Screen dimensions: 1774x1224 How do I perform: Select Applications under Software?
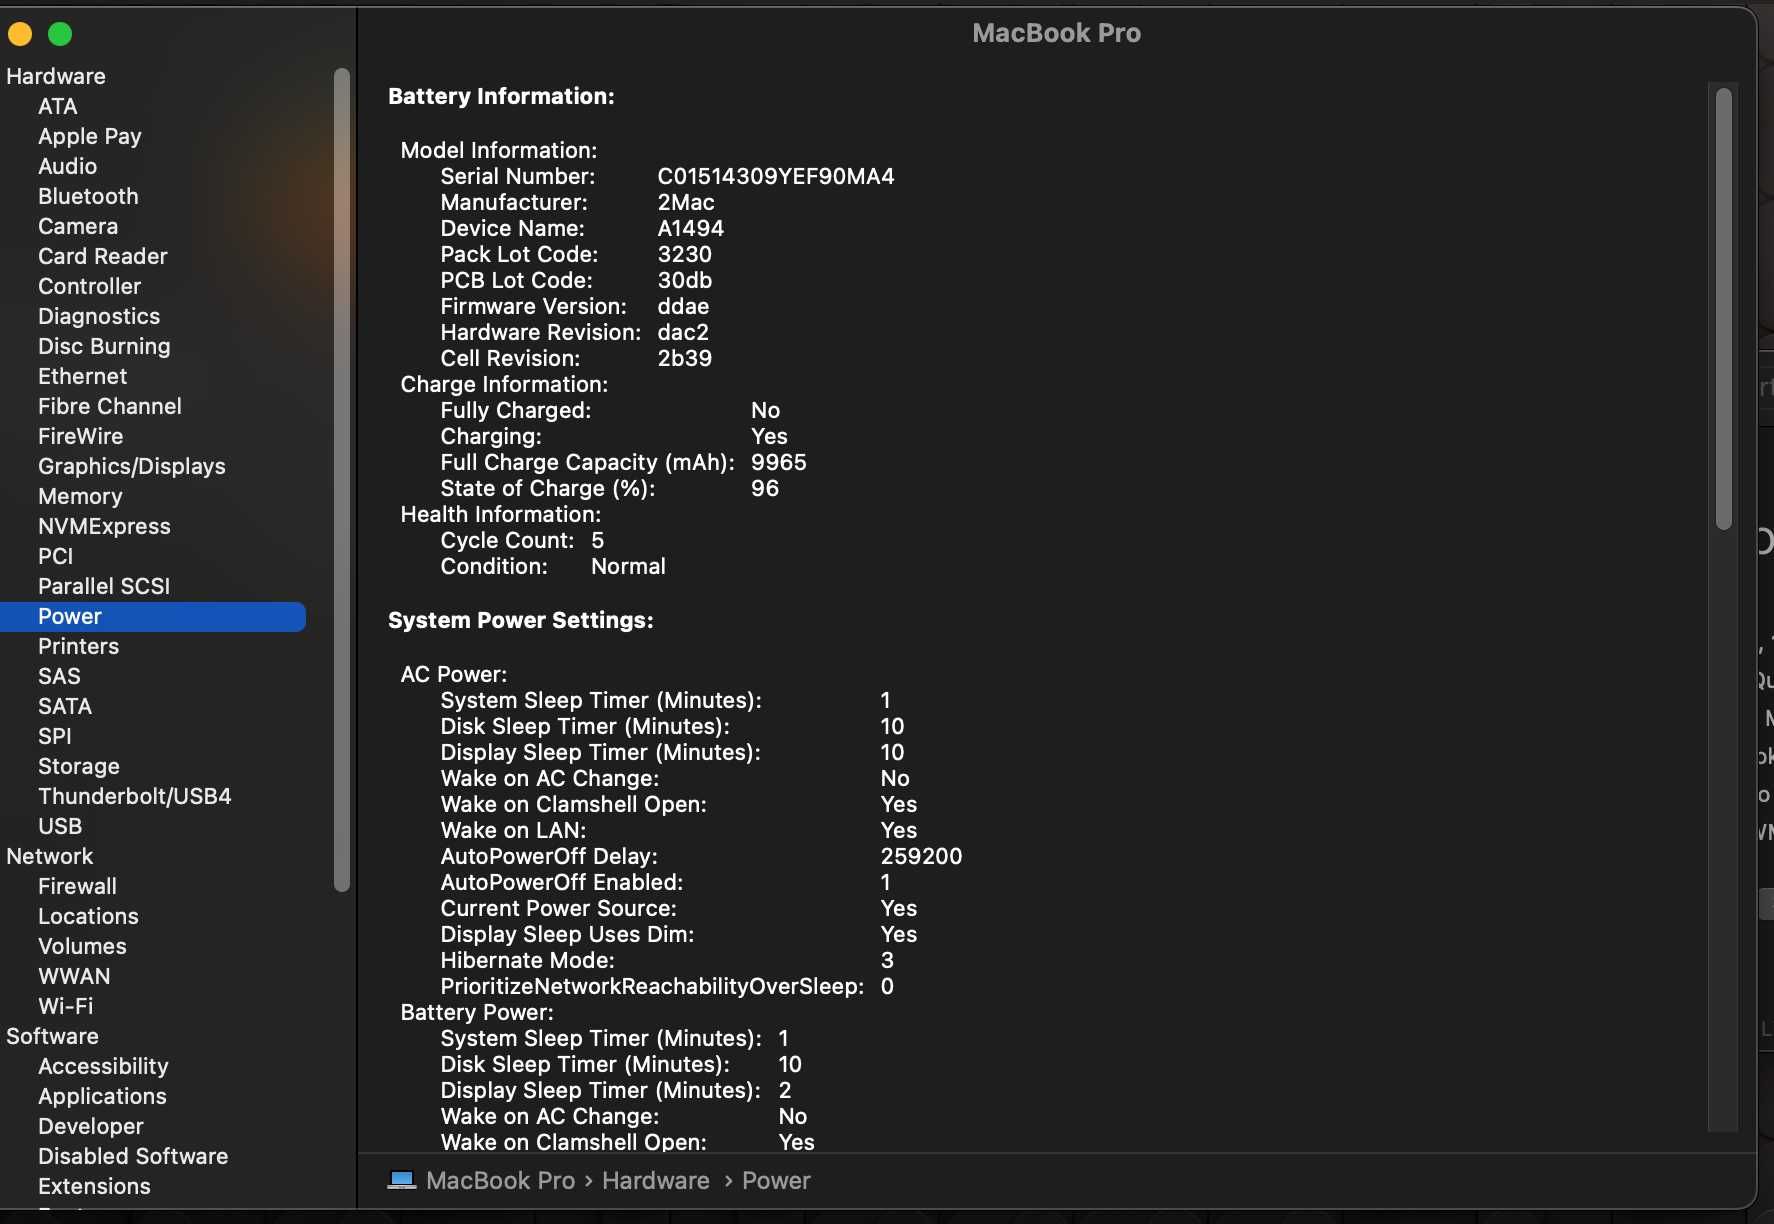(102, 1096)
